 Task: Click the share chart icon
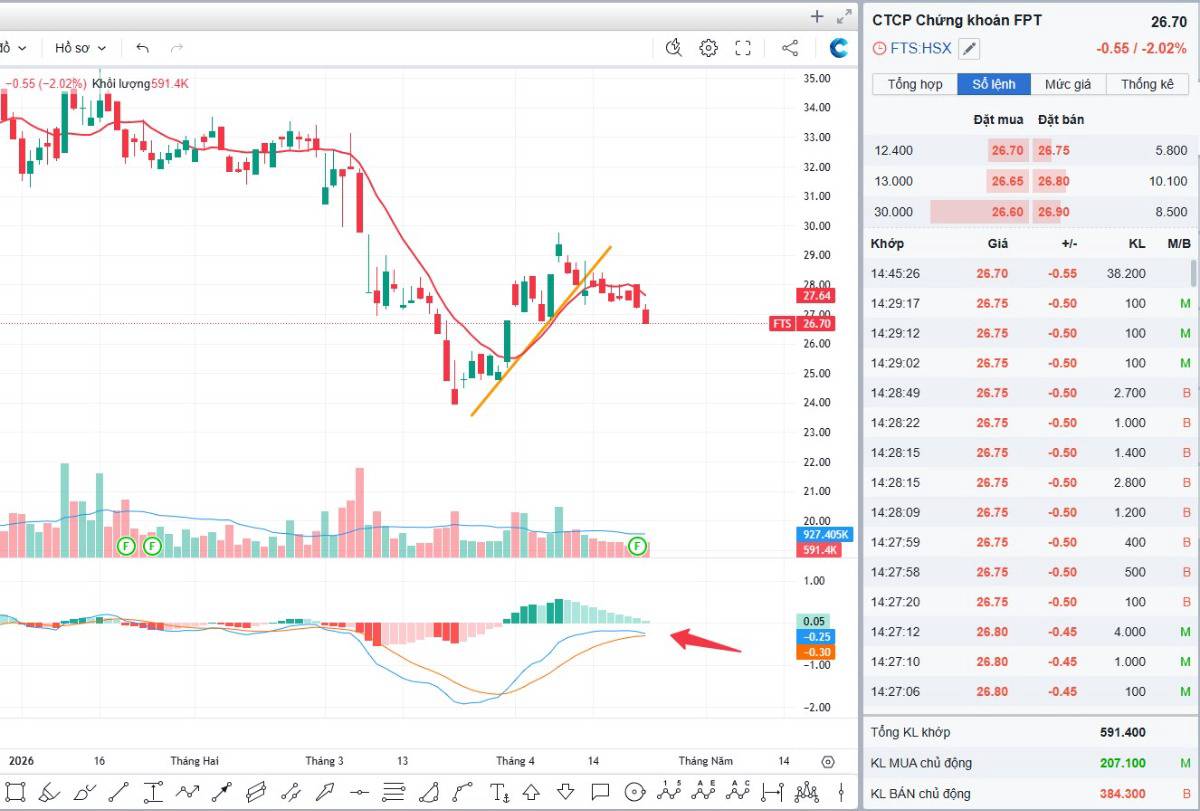[789, 48]
